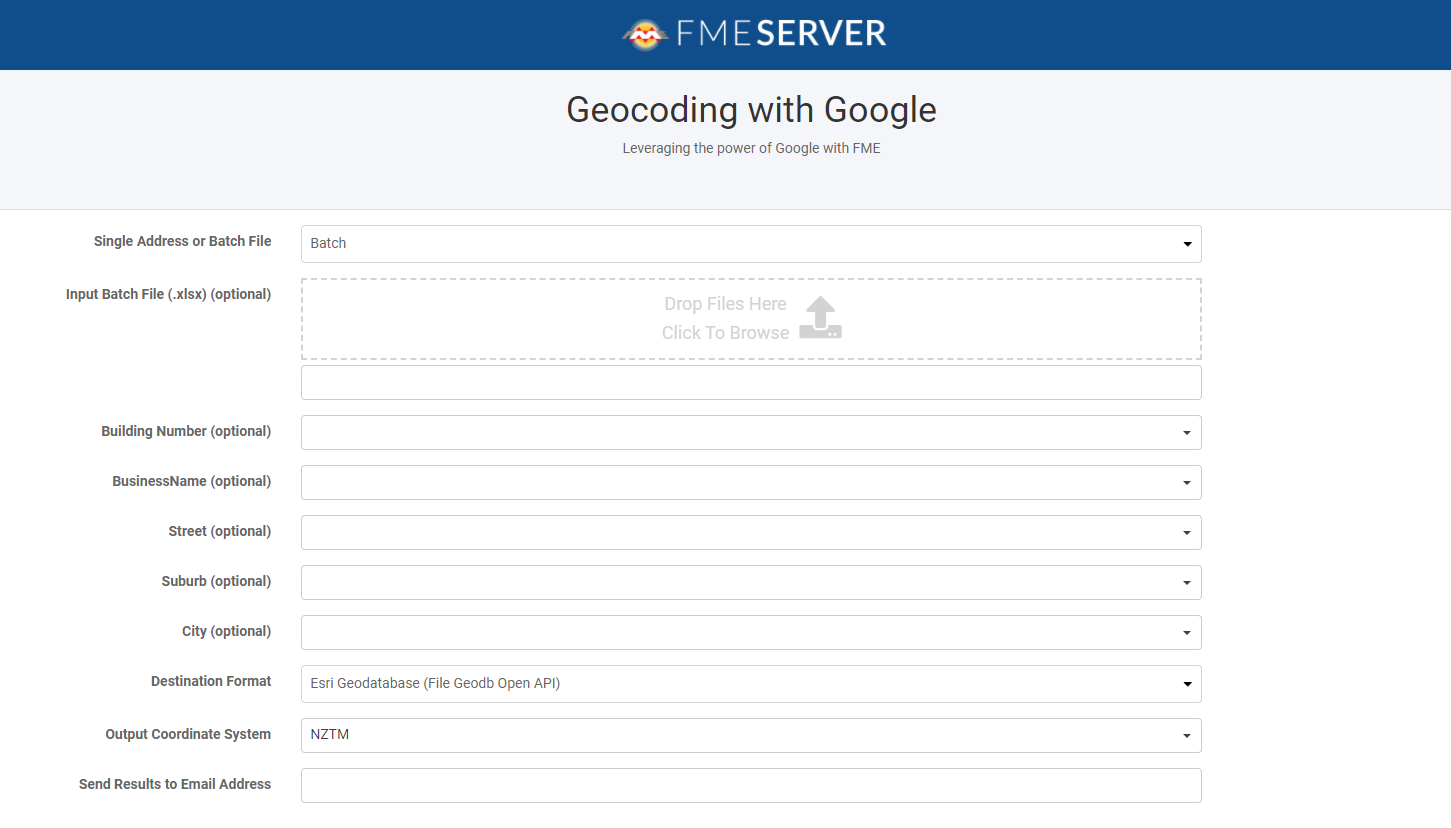Screen dimensions: 1451x828
Task: Focus the Send Results to Email Address field
Action: (751, 786)
